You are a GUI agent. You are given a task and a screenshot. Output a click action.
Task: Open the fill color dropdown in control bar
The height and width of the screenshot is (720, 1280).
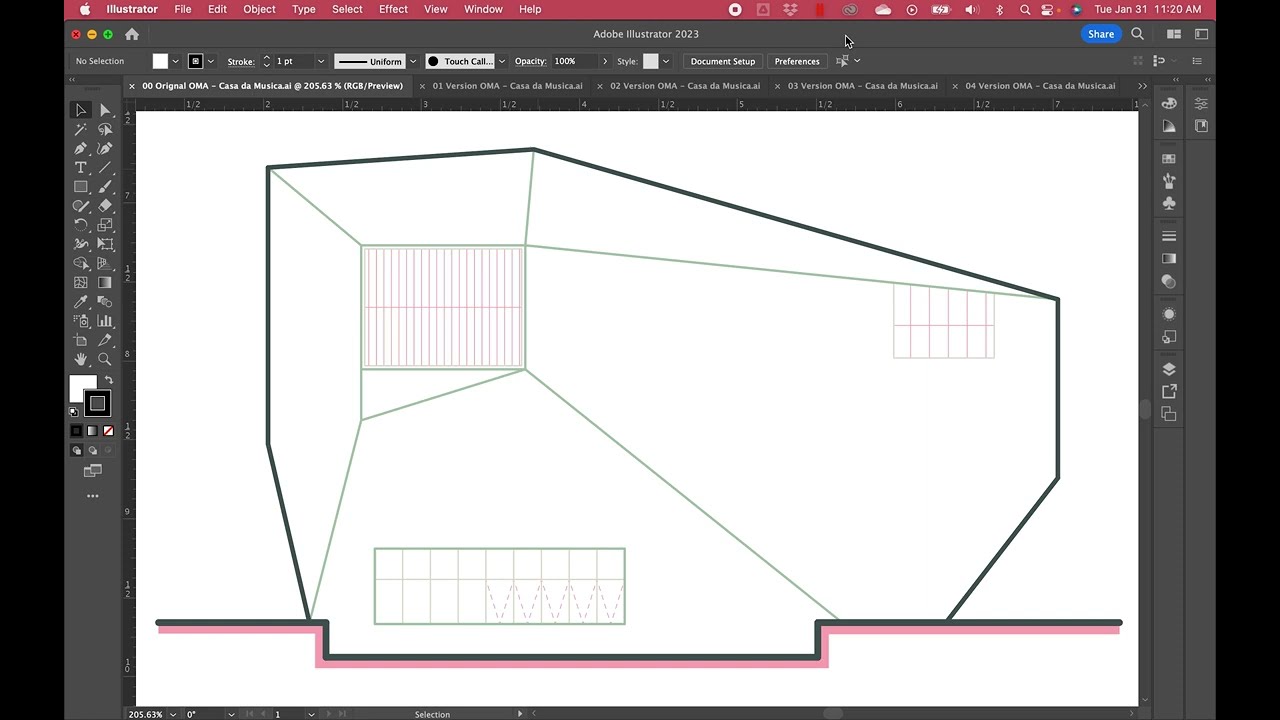(x=175, y=61)
